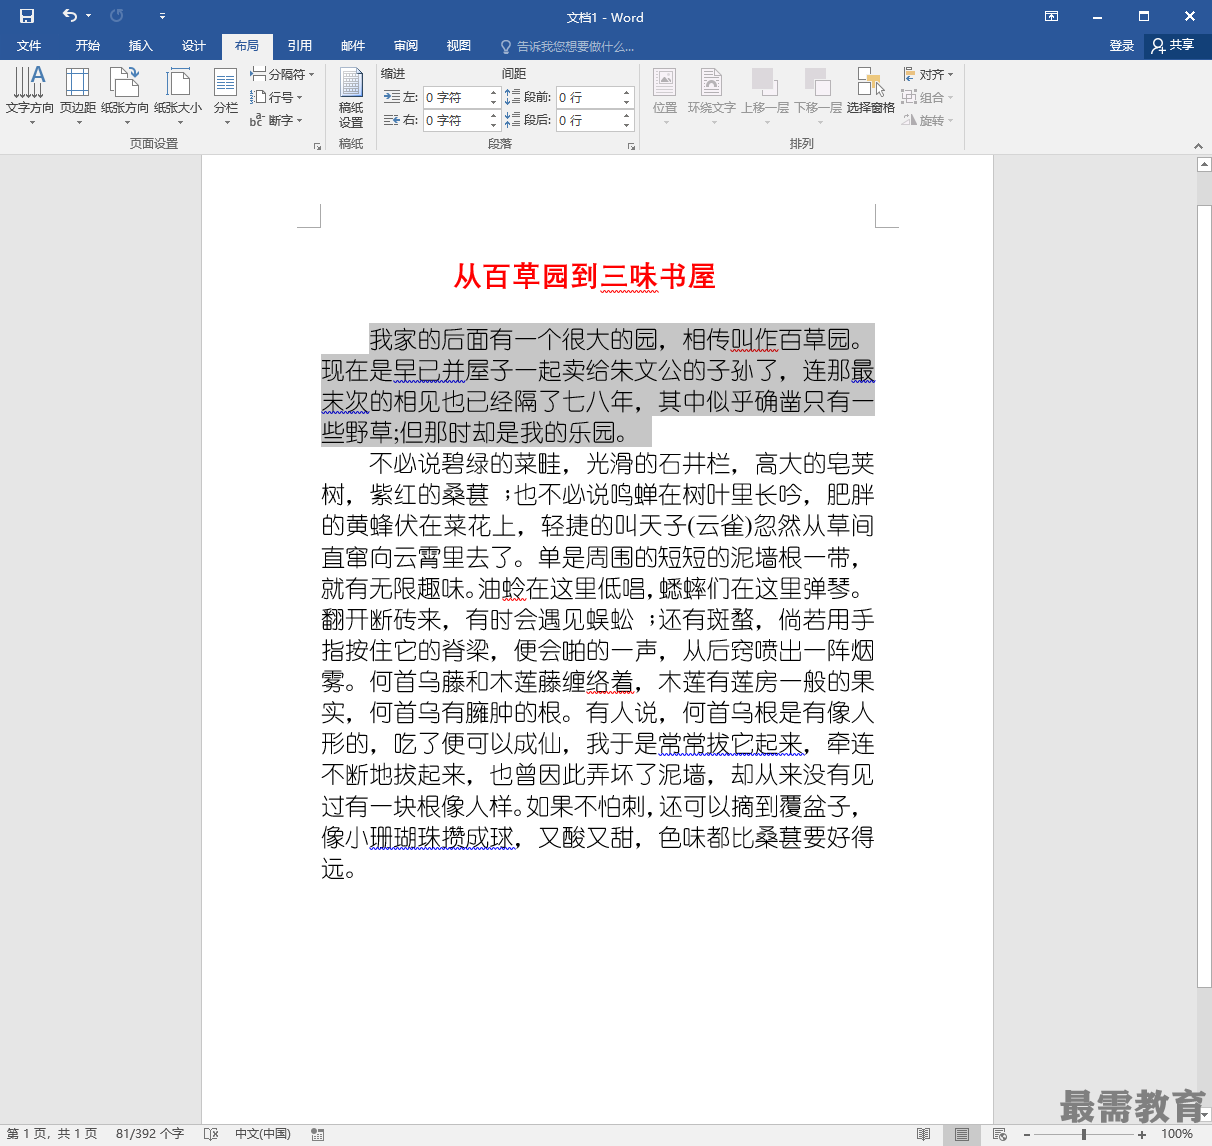The height and width of the screenshot is (1146, 1212).
Task: Decrease 段后 spacing with down stepper
Action: click(x=627, y=125)
